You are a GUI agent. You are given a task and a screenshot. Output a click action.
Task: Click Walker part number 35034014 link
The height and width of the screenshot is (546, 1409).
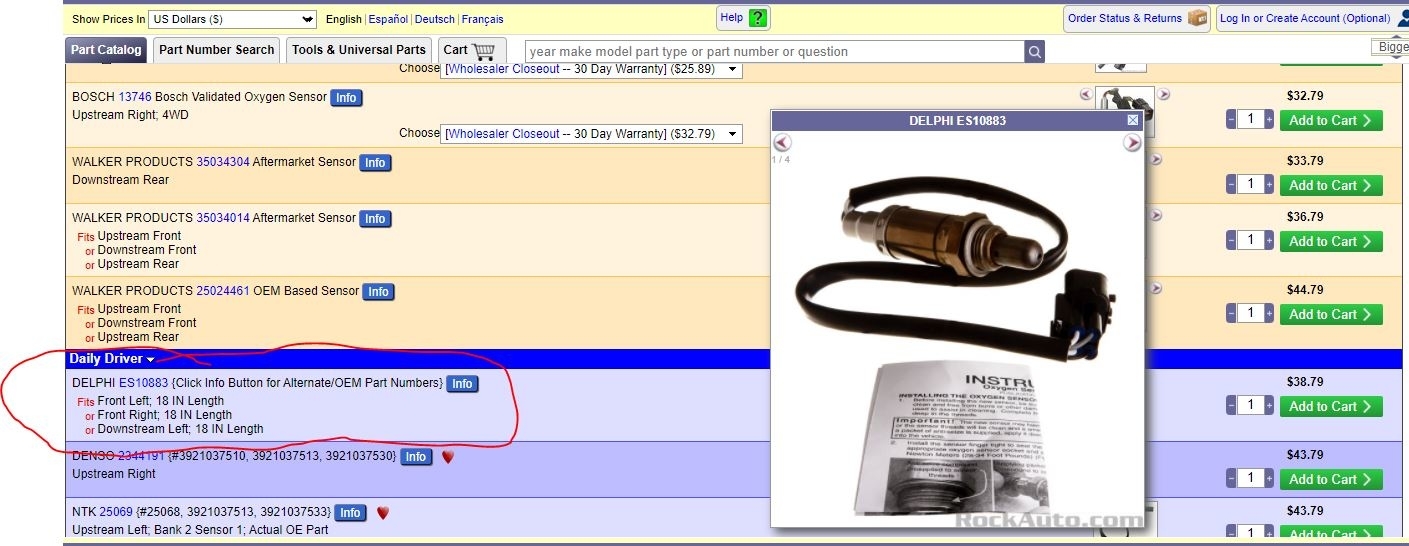click(x=223, y=217)
